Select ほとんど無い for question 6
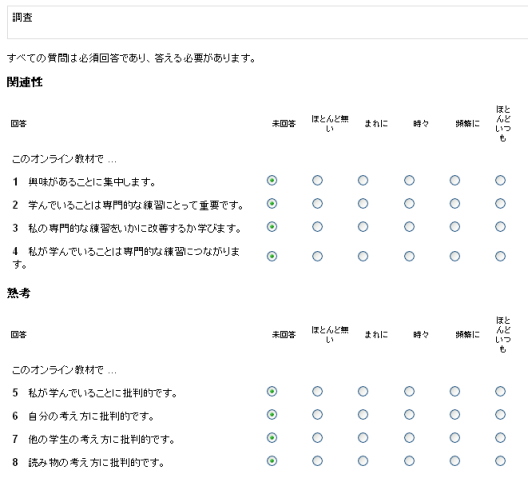Image resolution: width=528 pixels, height=478 pixels. (x=317, y=415)
